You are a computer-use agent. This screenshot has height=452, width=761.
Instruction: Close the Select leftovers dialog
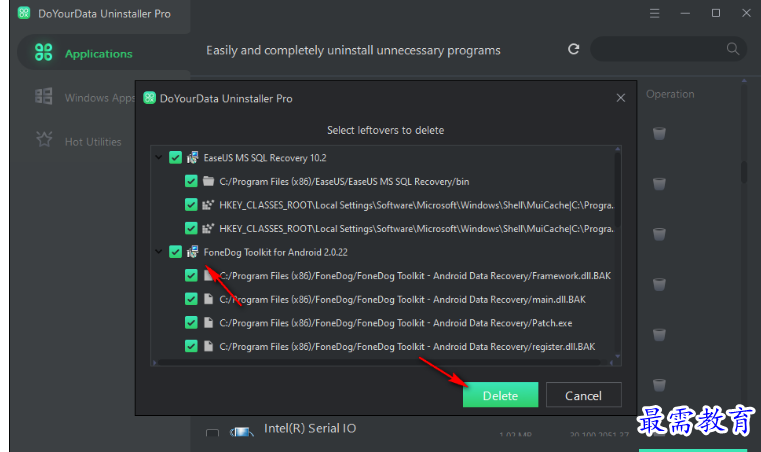point(621,98)
